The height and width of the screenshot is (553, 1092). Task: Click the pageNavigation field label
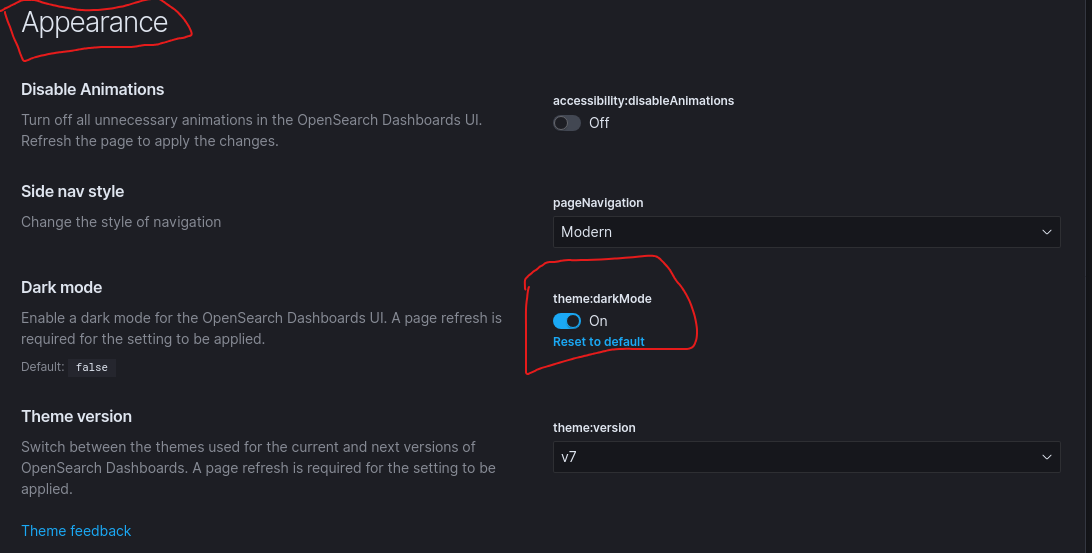click(598, 203)
